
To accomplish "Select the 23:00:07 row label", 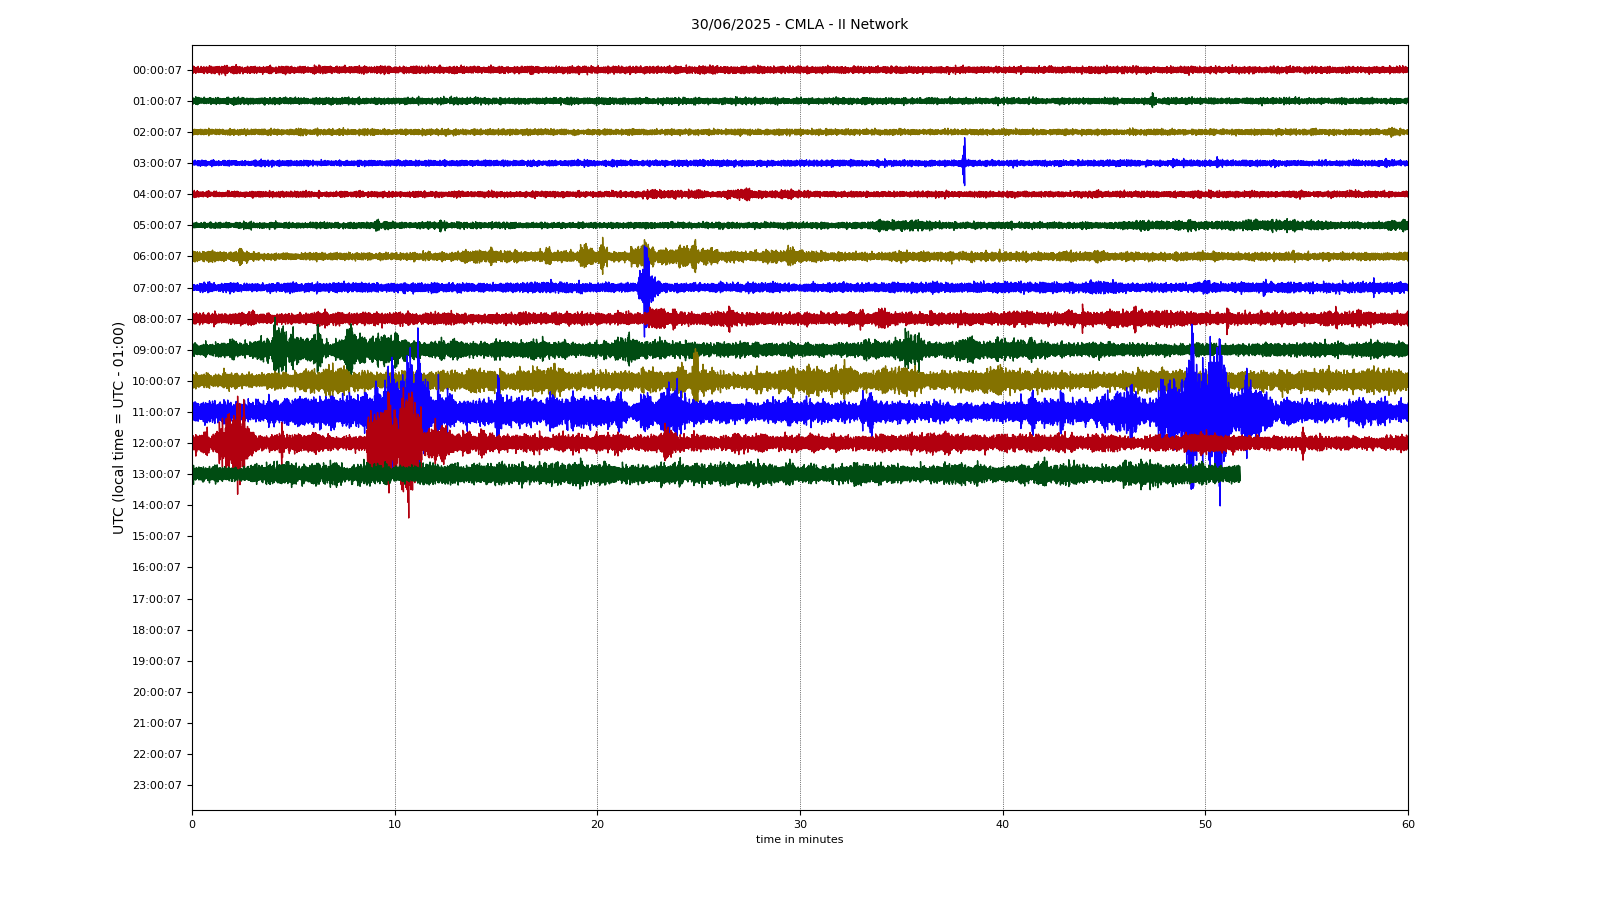I will (157, 785).
